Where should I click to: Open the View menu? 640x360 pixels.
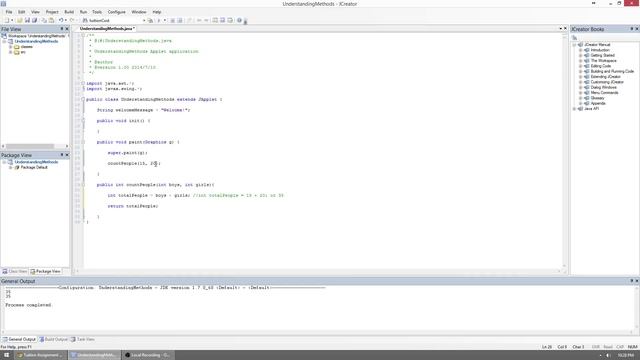[36, 12]
